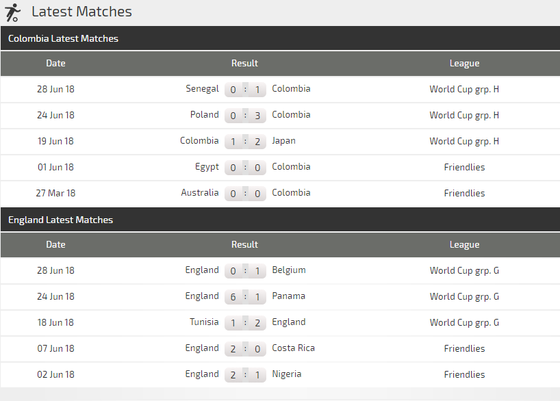
Task: Open the Colombia 1:2 Japan result
Action: click(245, 141)
